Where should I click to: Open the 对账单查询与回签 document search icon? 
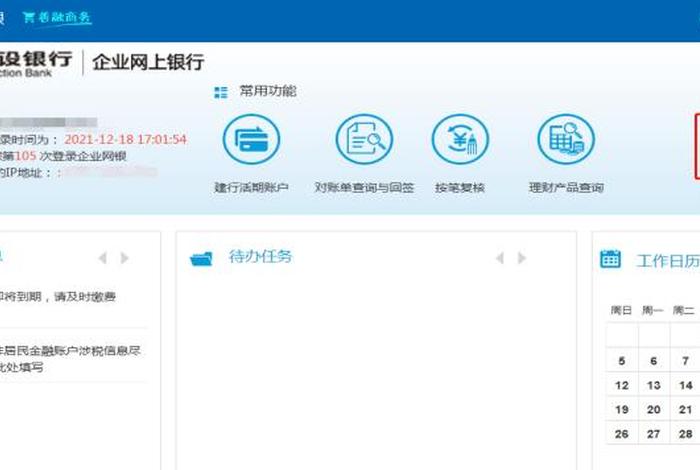coord(364,139)
